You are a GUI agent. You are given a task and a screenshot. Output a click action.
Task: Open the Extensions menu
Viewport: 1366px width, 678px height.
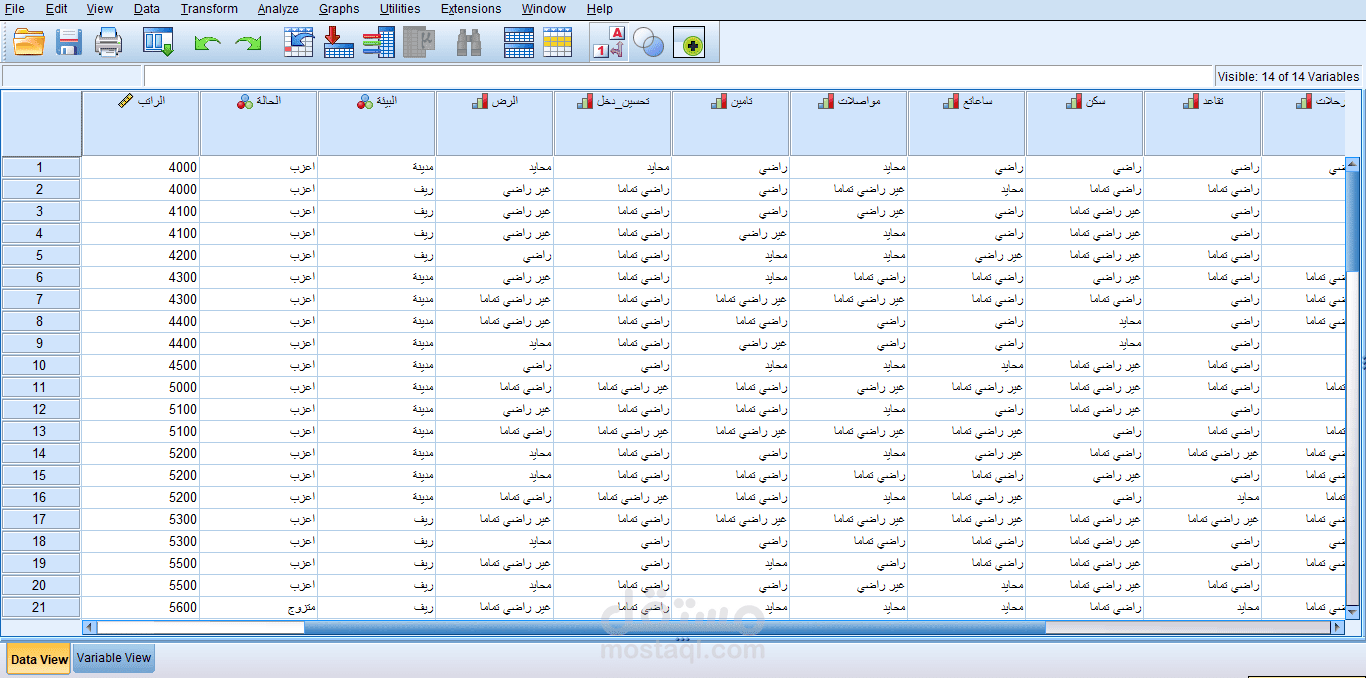pos(471,9)
